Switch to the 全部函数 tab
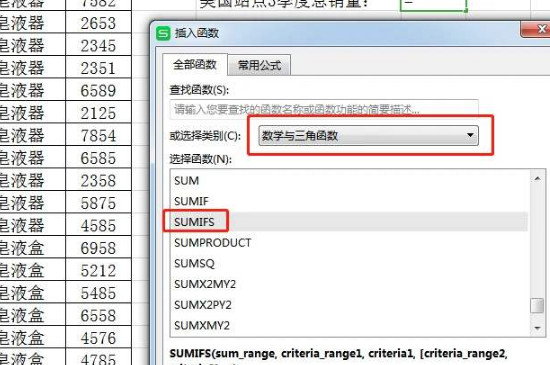The width and height of the screenshot is (550, 365). pos(195,65)
